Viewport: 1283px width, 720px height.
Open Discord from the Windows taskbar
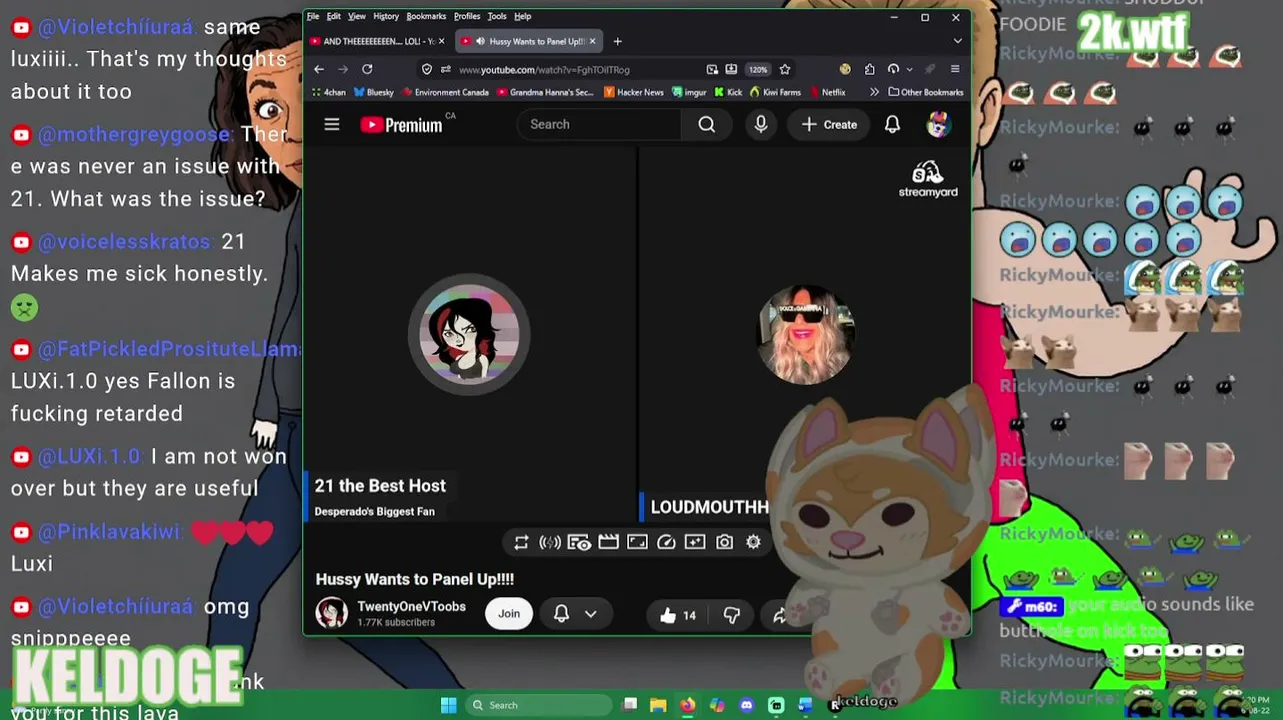[x=746, y=705]
